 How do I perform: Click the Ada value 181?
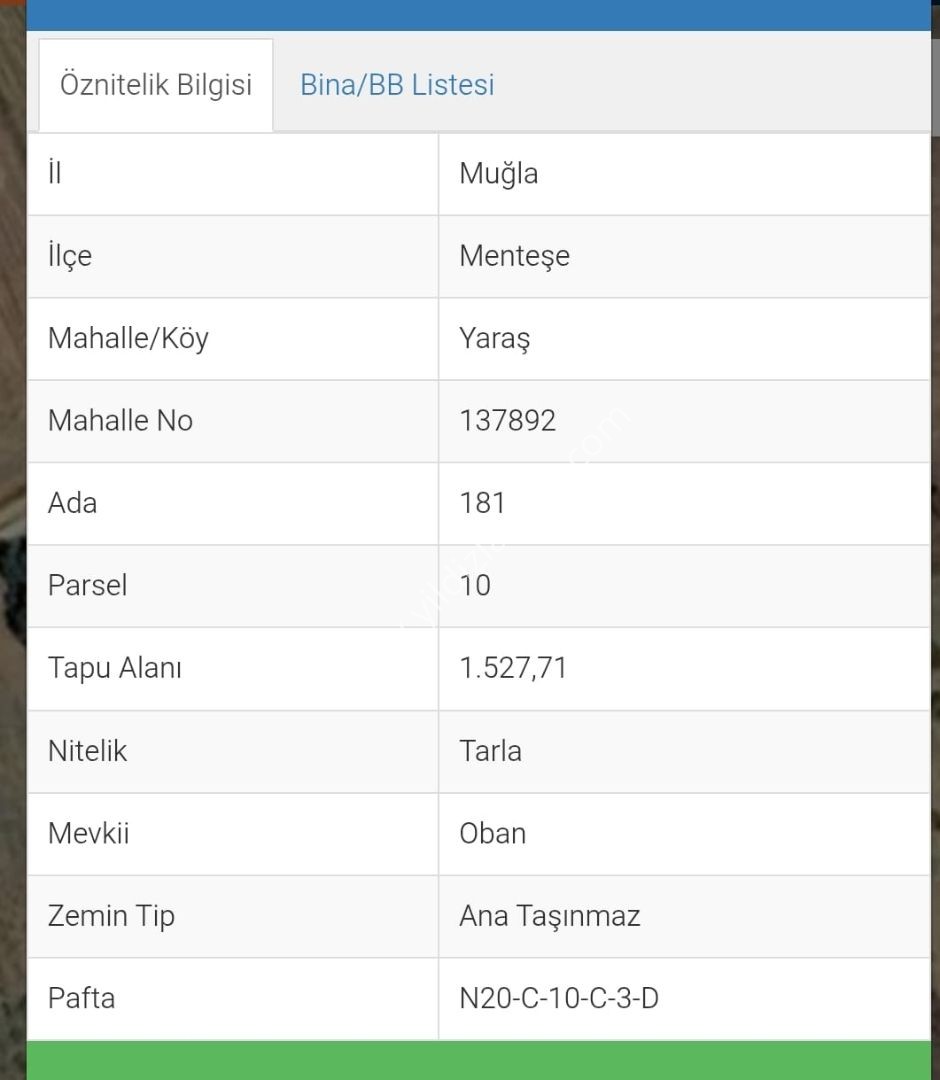(483, 502)
